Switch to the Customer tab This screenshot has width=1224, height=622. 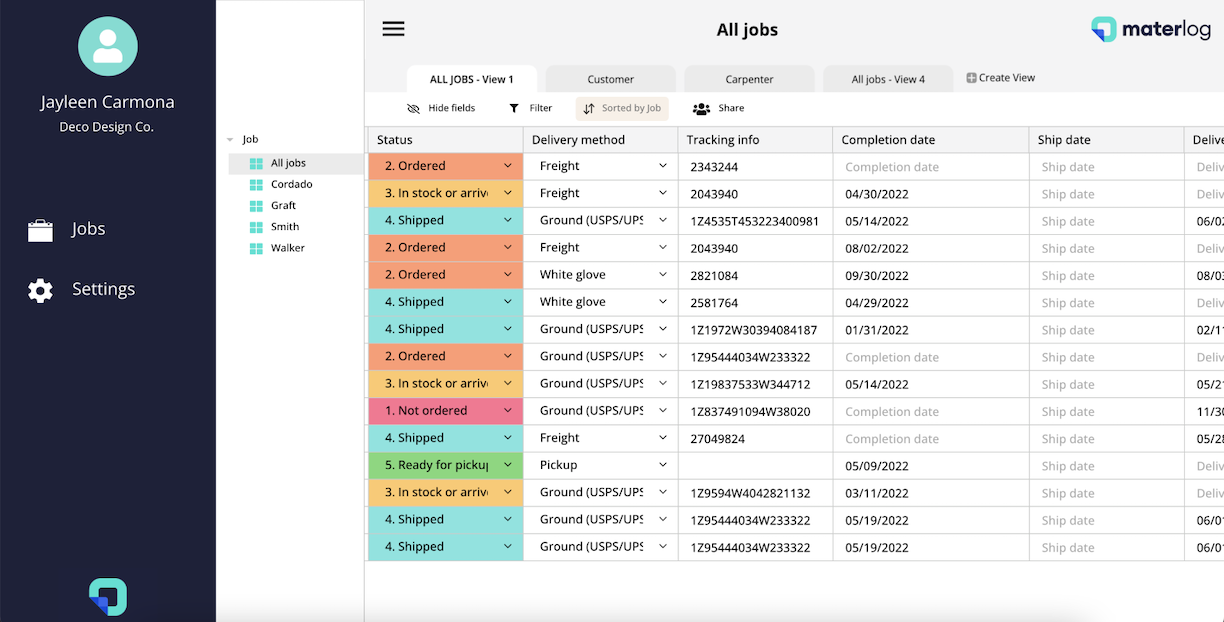click(x=610, y=77)
